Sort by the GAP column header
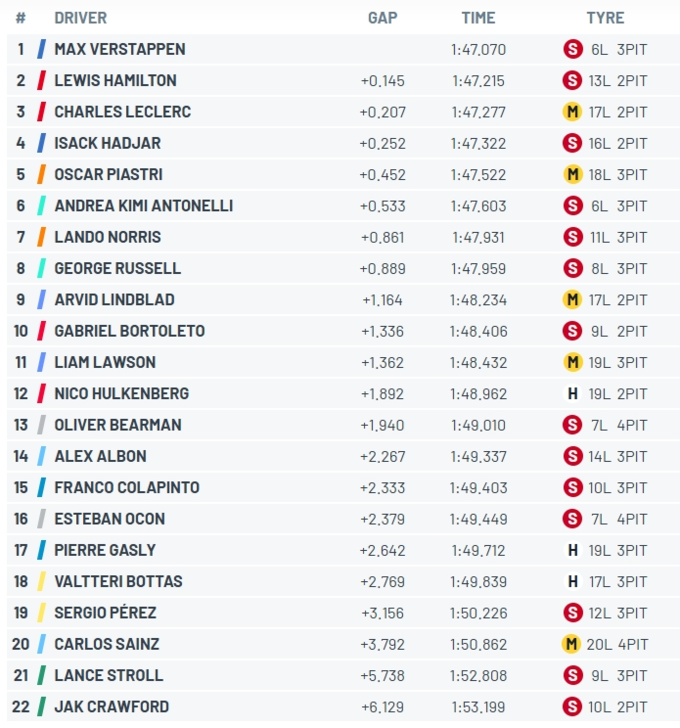 [x=382, y=18]
